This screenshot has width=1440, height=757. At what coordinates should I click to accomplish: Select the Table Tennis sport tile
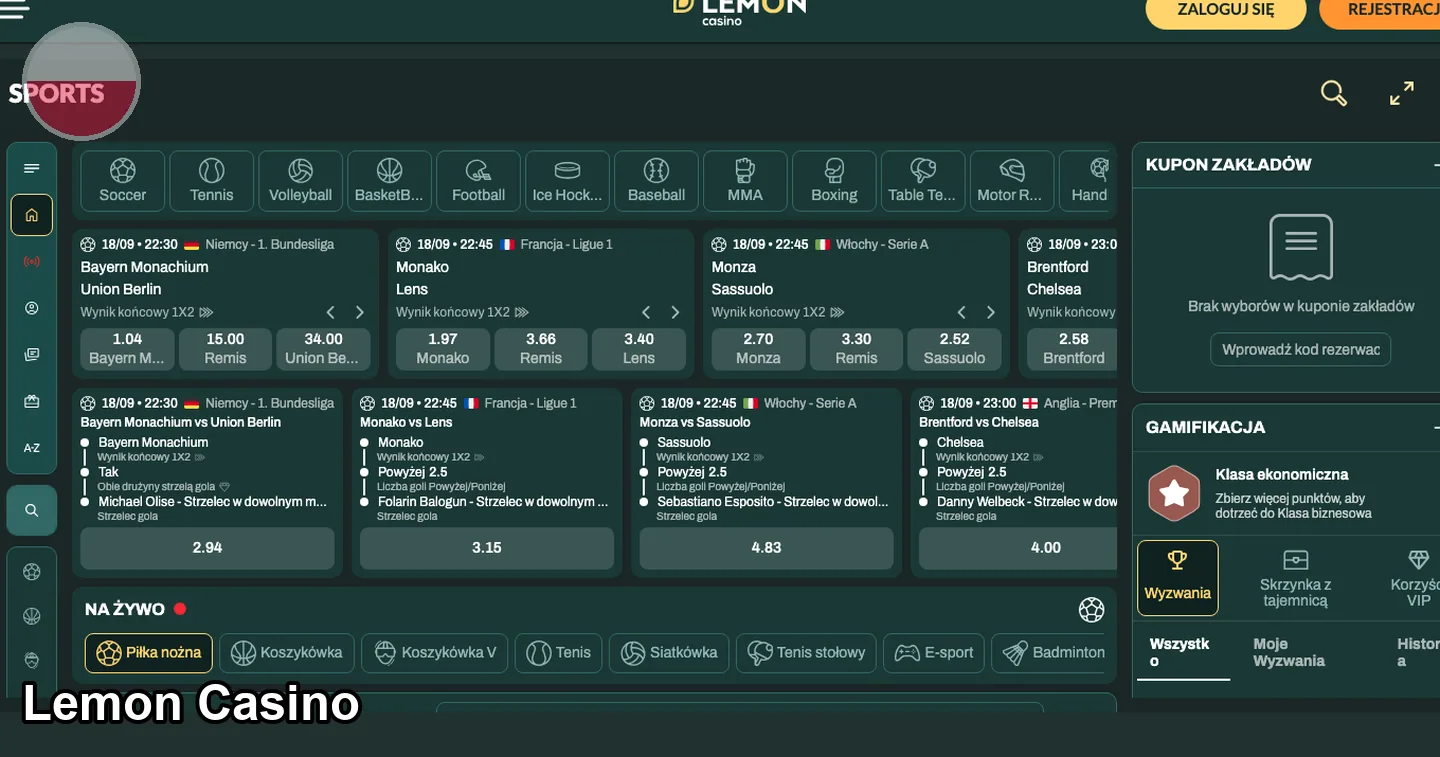[924, 181]
